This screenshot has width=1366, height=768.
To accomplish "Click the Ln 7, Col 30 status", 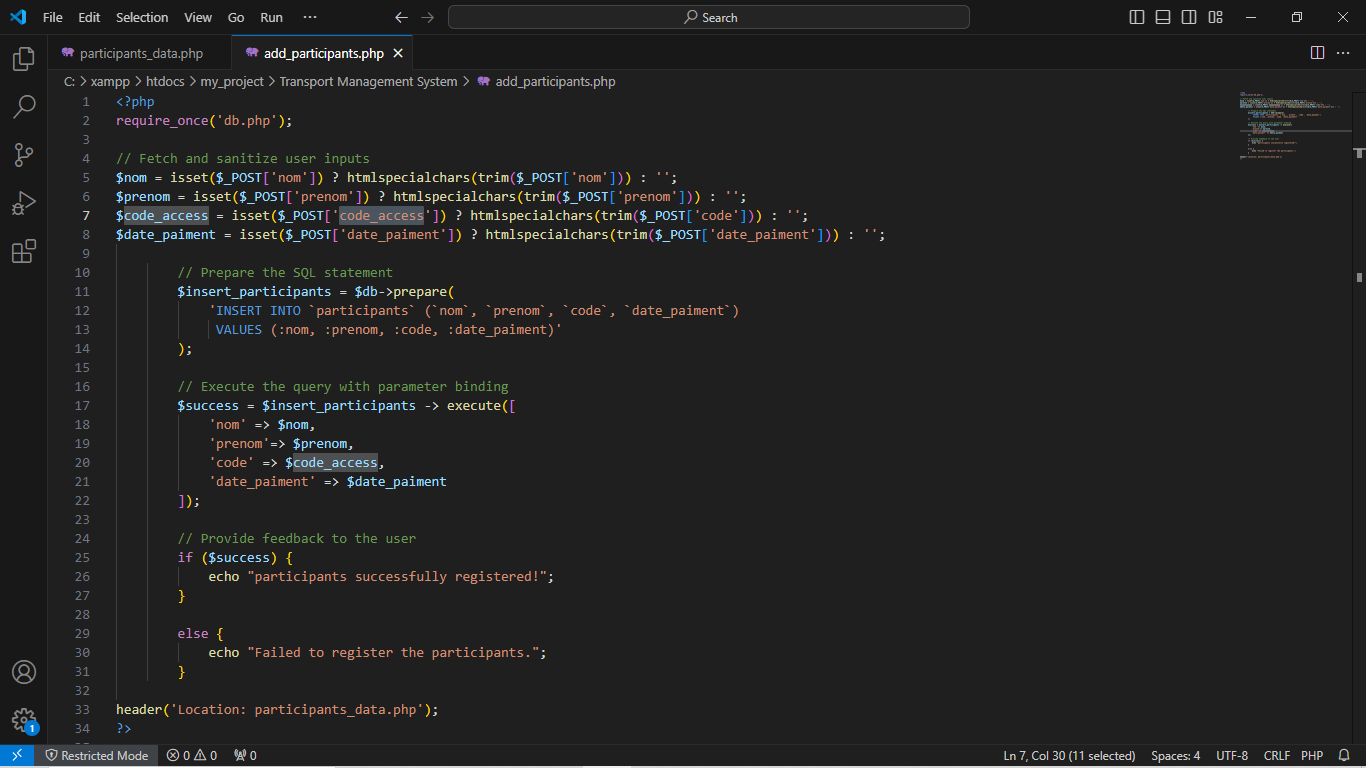I will (x=1069, y=755).
